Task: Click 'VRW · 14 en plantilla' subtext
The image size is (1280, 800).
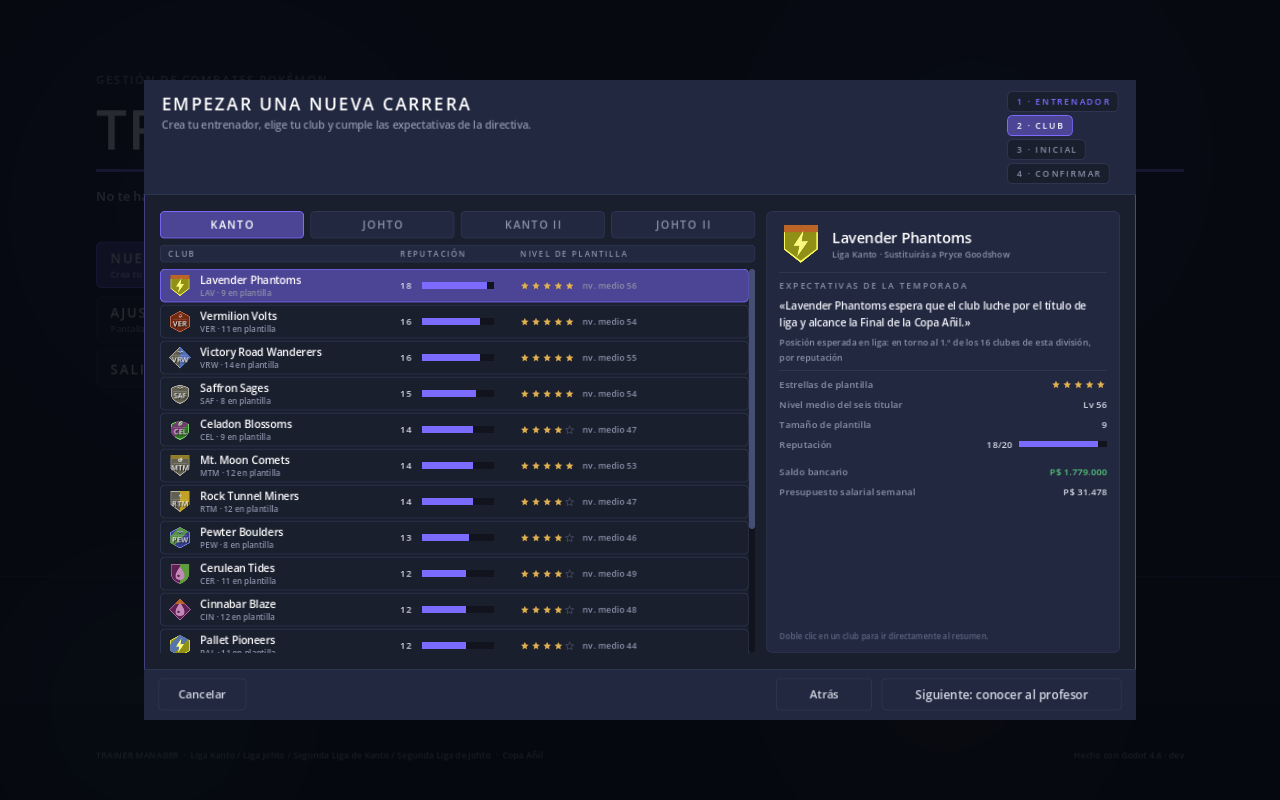Action: coord(239,365)
